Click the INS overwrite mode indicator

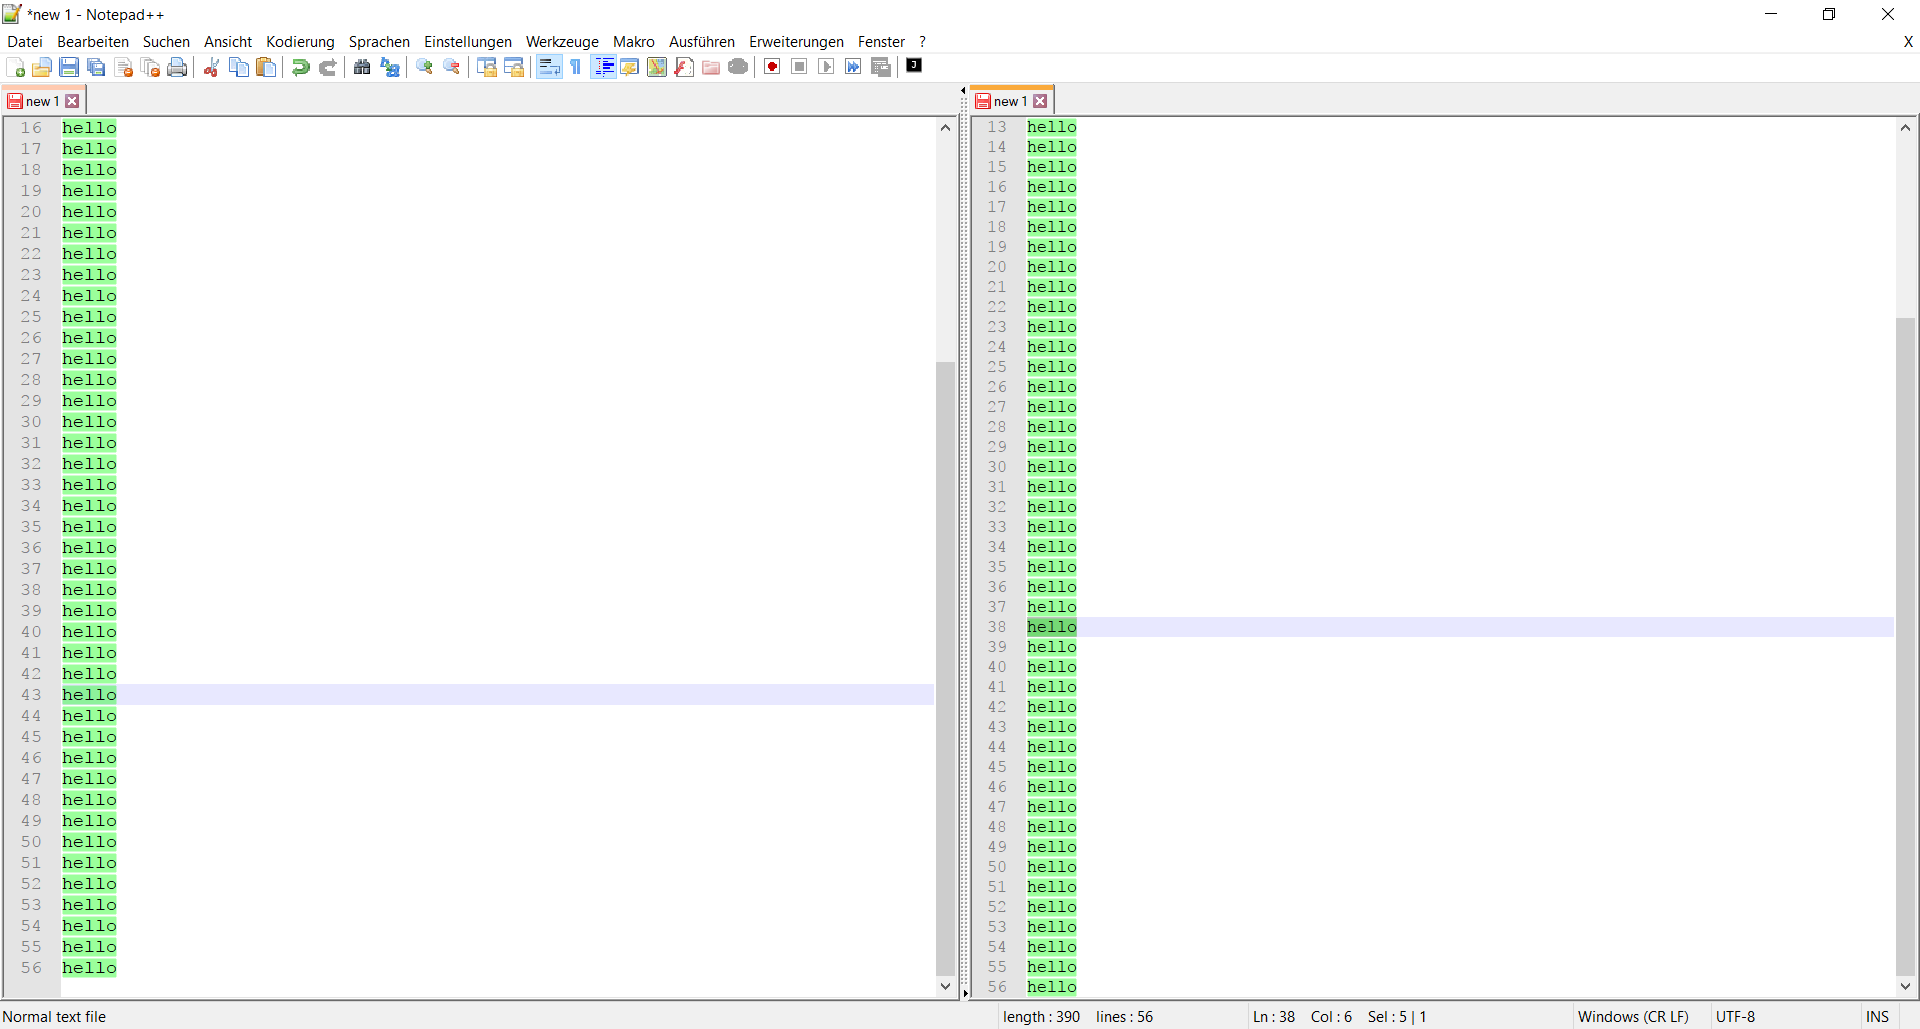[x=1878, y=1016]
